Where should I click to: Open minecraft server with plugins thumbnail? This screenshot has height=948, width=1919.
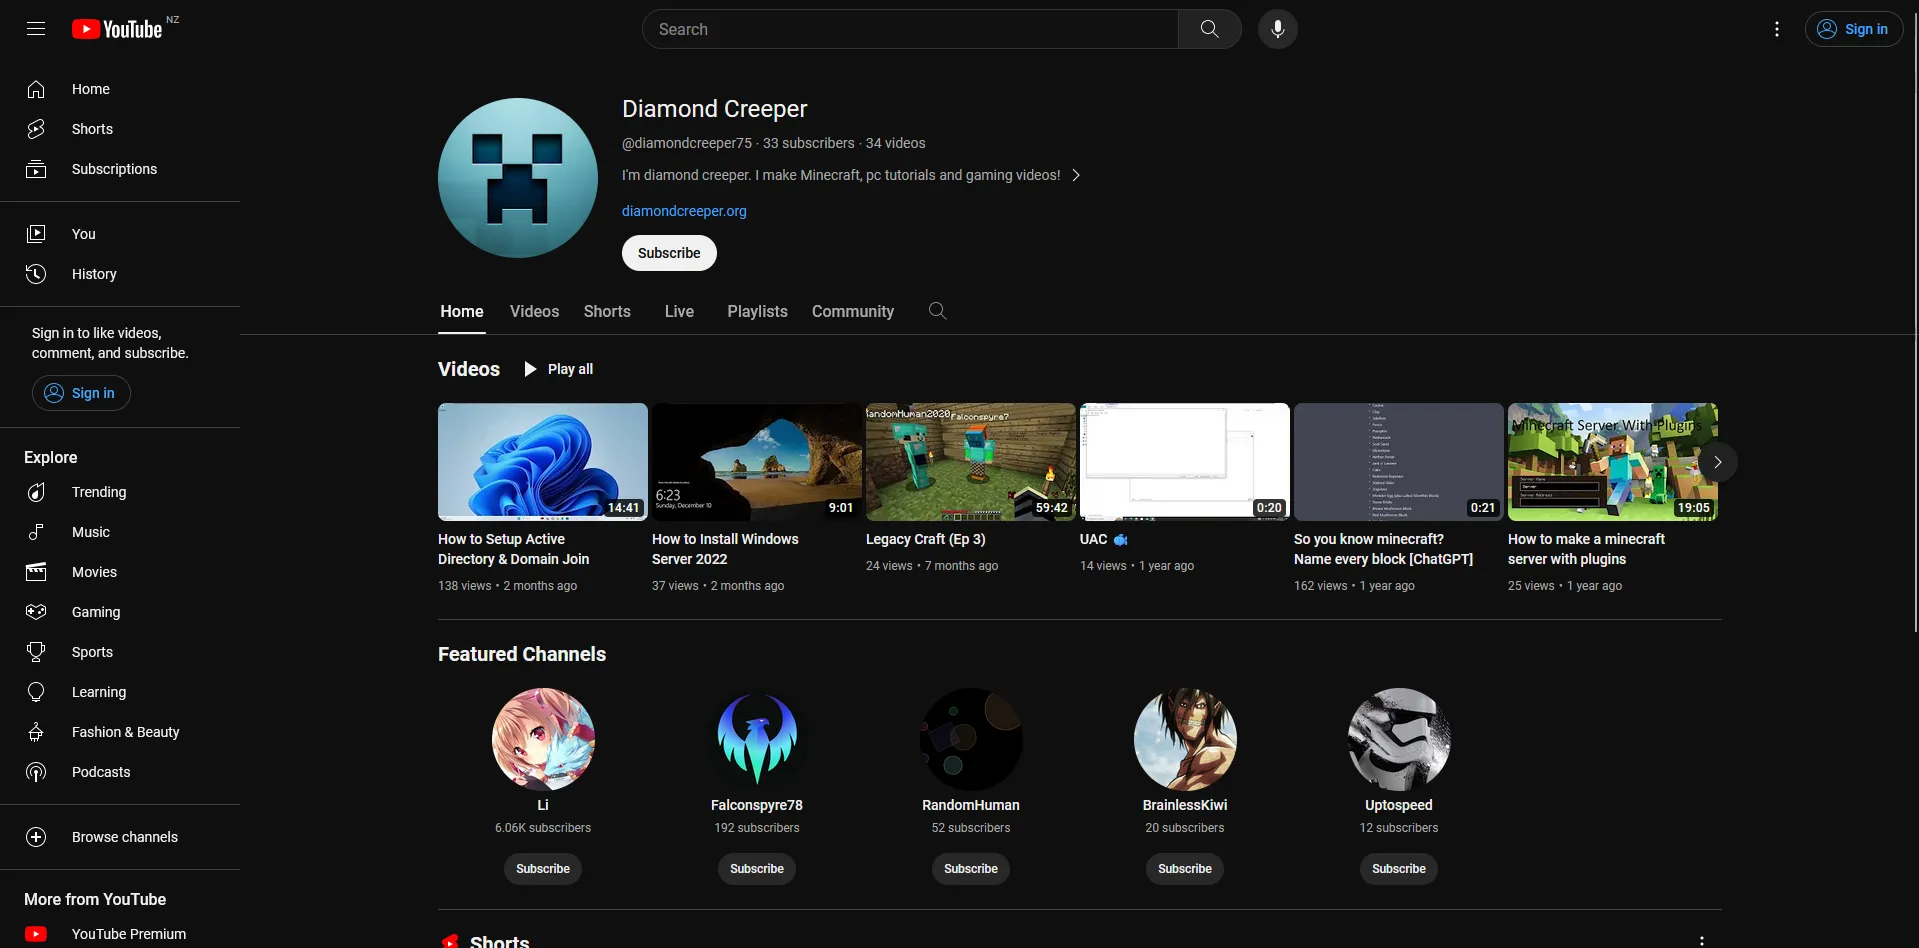tap(1613, 462)
